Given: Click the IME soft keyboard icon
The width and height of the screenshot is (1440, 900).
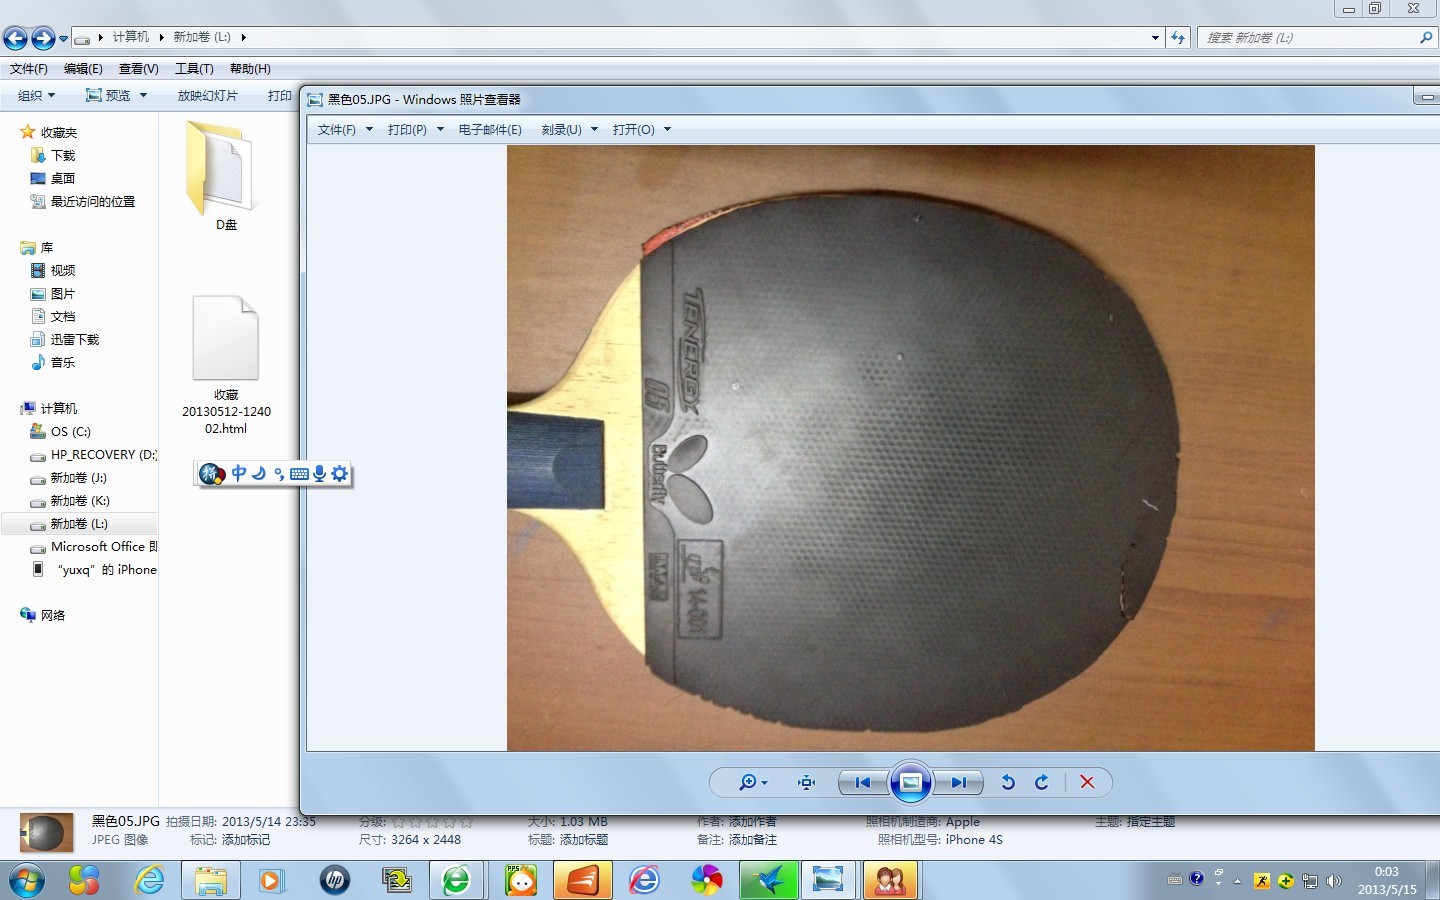Looking at the screenshot, I should [299, 474].
